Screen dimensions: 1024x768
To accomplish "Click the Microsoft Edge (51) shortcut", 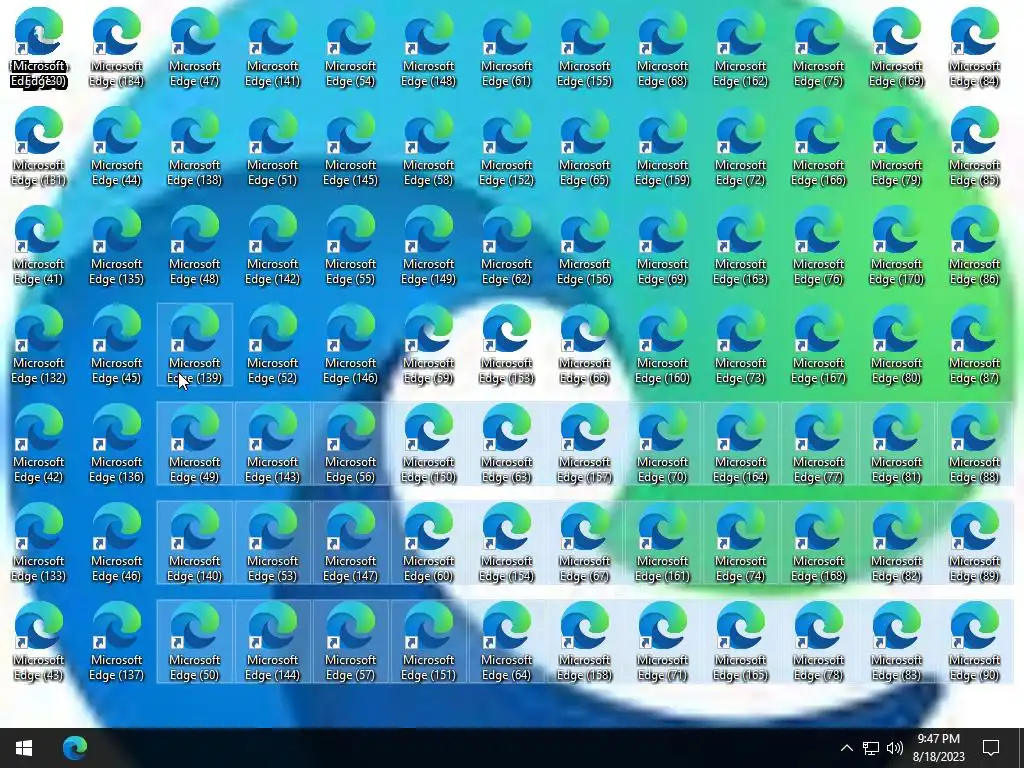I will [x=272, y=146].
